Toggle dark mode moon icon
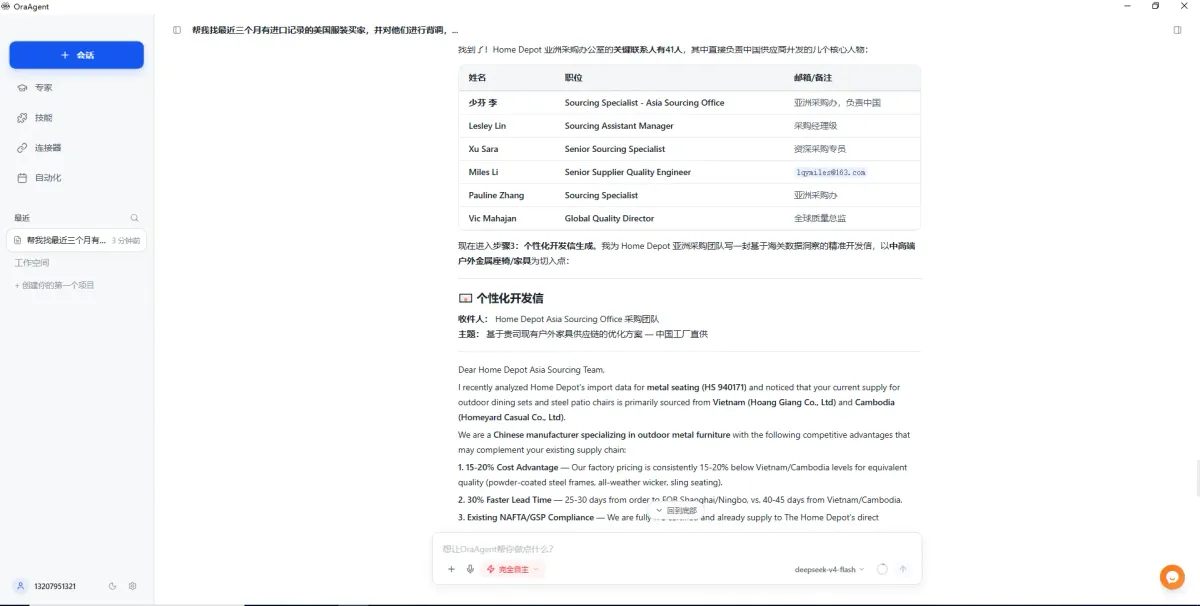This screenshot has height=606, width=1200. [112, 586]
